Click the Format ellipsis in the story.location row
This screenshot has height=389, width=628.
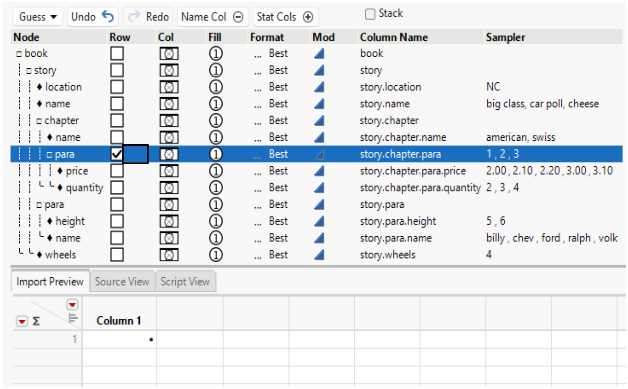(x=258, y=89)
